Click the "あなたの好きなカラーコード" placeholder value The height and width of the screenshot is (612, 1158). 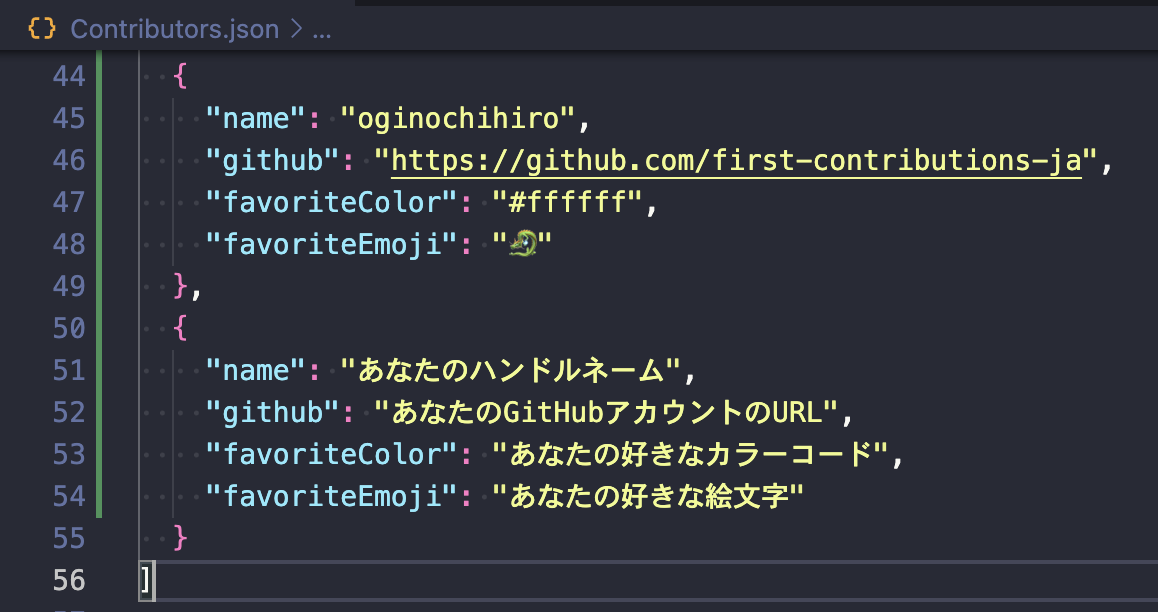(690, 454)
